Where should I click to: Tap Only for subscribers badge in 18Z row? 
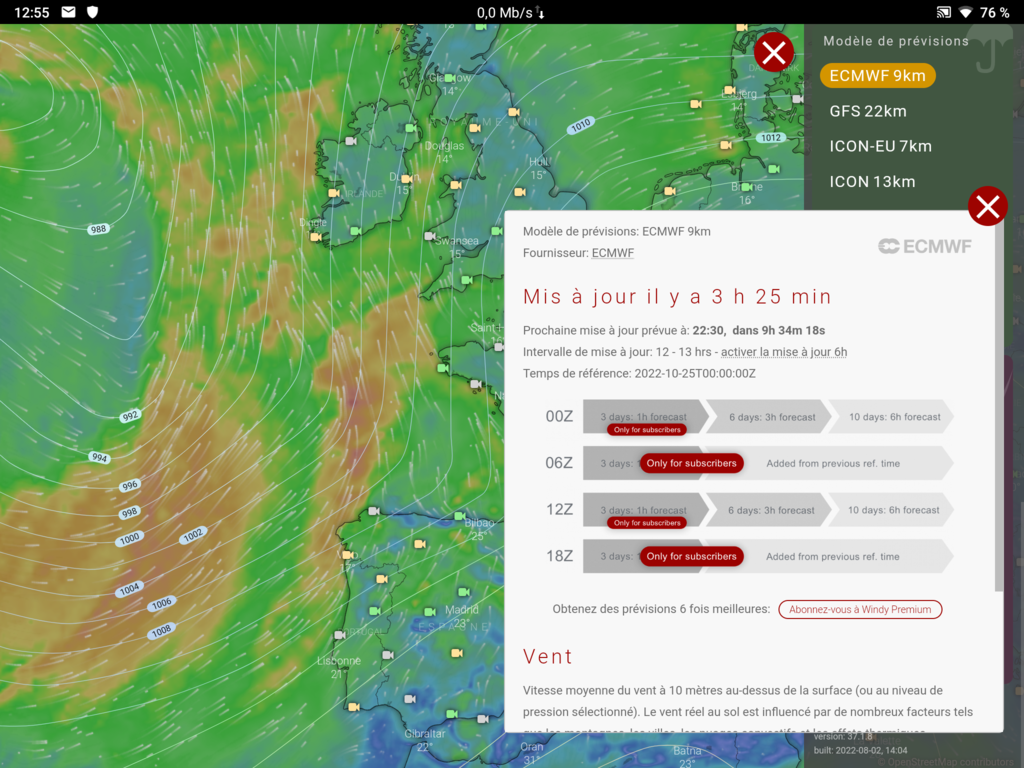tap(692, 556)
